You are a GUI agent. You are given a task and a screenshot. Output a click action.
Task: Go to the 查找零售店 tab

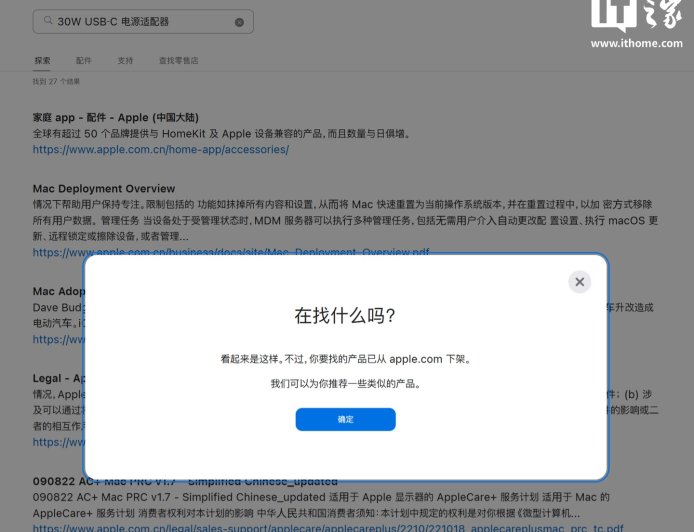point(178,61)
